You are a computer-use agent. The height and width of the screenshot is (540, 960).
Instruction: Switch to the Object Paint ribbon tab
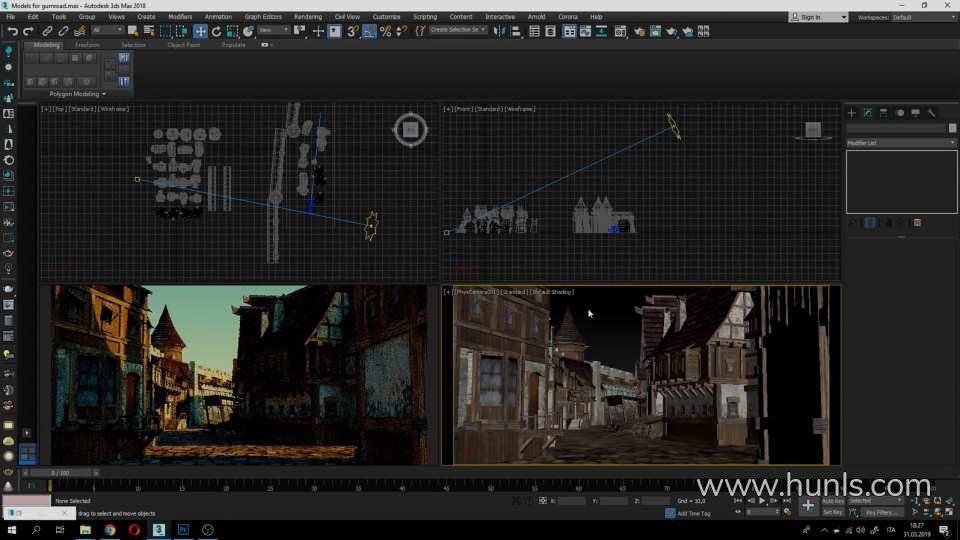184,45
